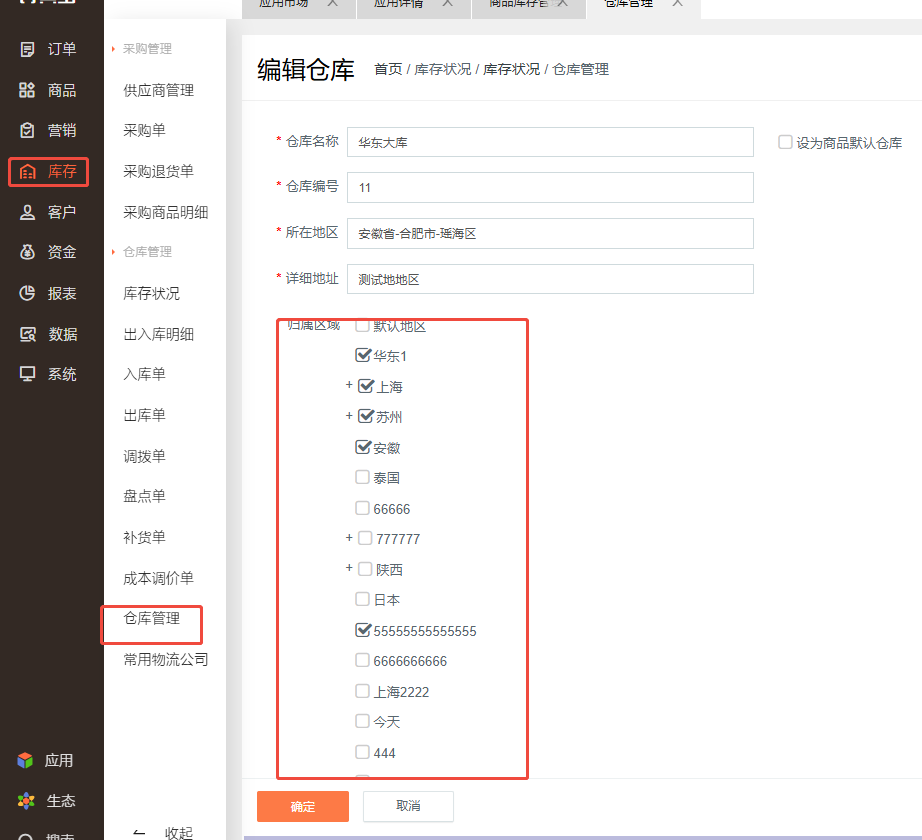Check the 默认地区 region checkbox

362,326
